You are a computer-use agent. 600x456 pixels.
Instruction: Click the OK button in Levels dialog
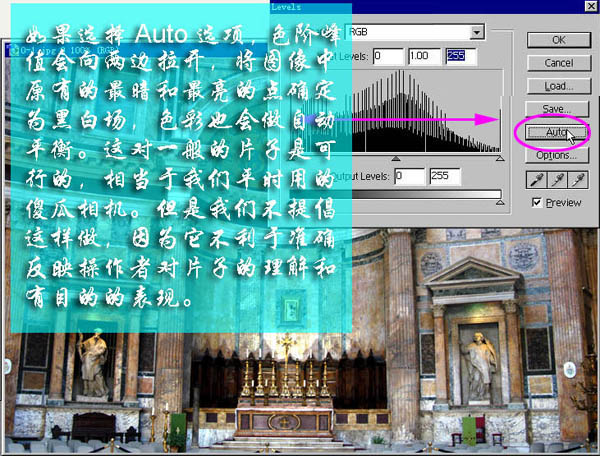click(559, 40)
